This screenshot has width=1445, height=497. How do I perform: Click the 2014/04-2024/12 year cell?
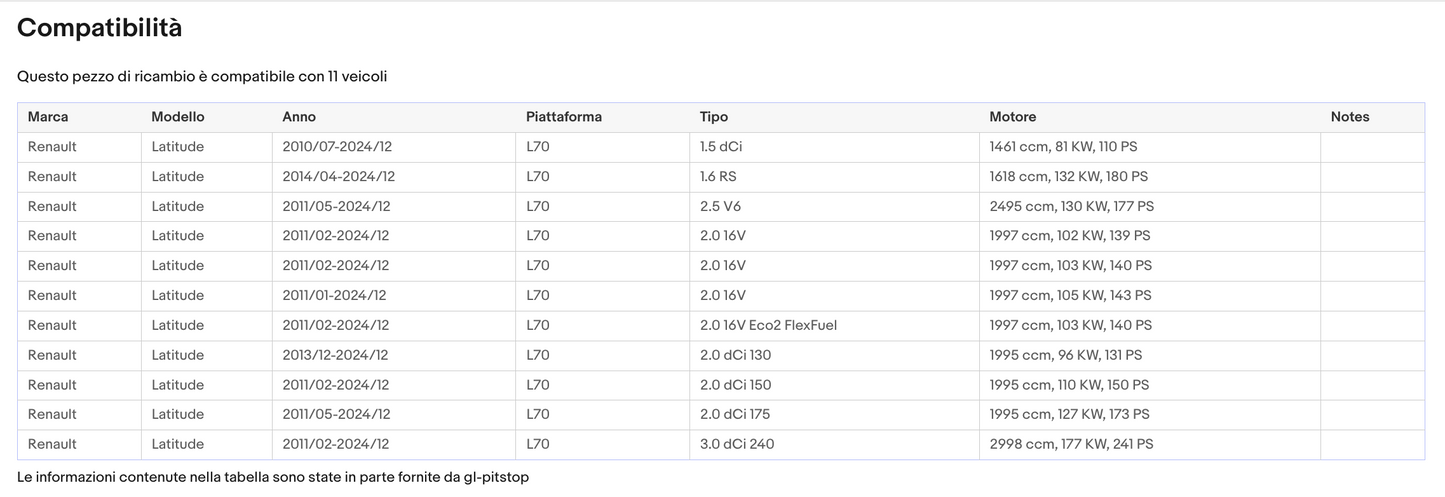(338, 177)
